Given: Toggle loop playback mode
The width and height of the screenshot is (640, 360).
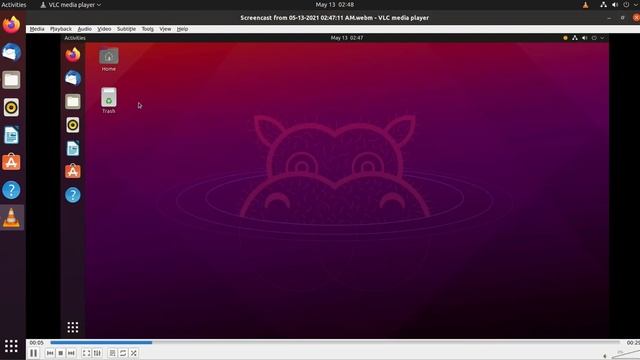Looking at the screenshot, I should tap(123, 353).
